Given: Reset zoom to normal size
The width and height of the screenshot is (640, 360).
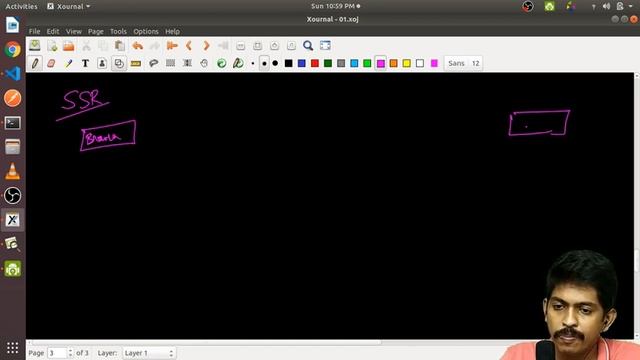Looking at the screenshot, I should (x=291, y=46).
